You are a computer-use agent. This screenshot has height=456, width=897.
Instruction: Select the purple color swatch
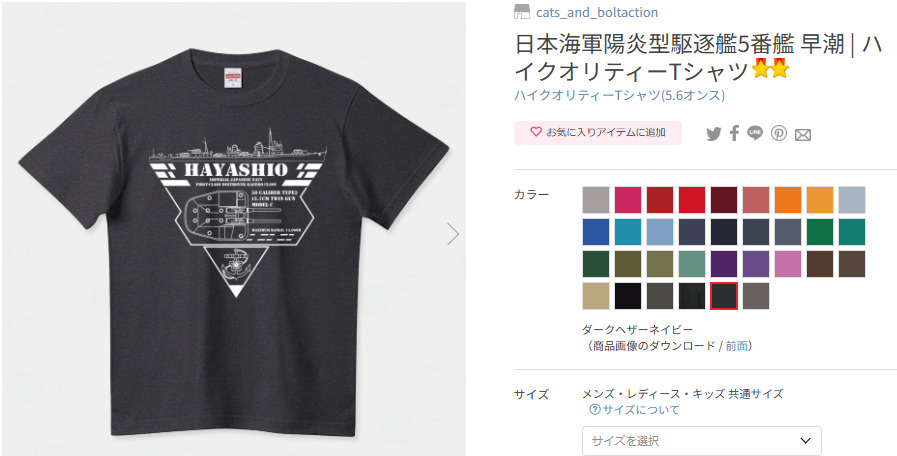tap(724, 264)
